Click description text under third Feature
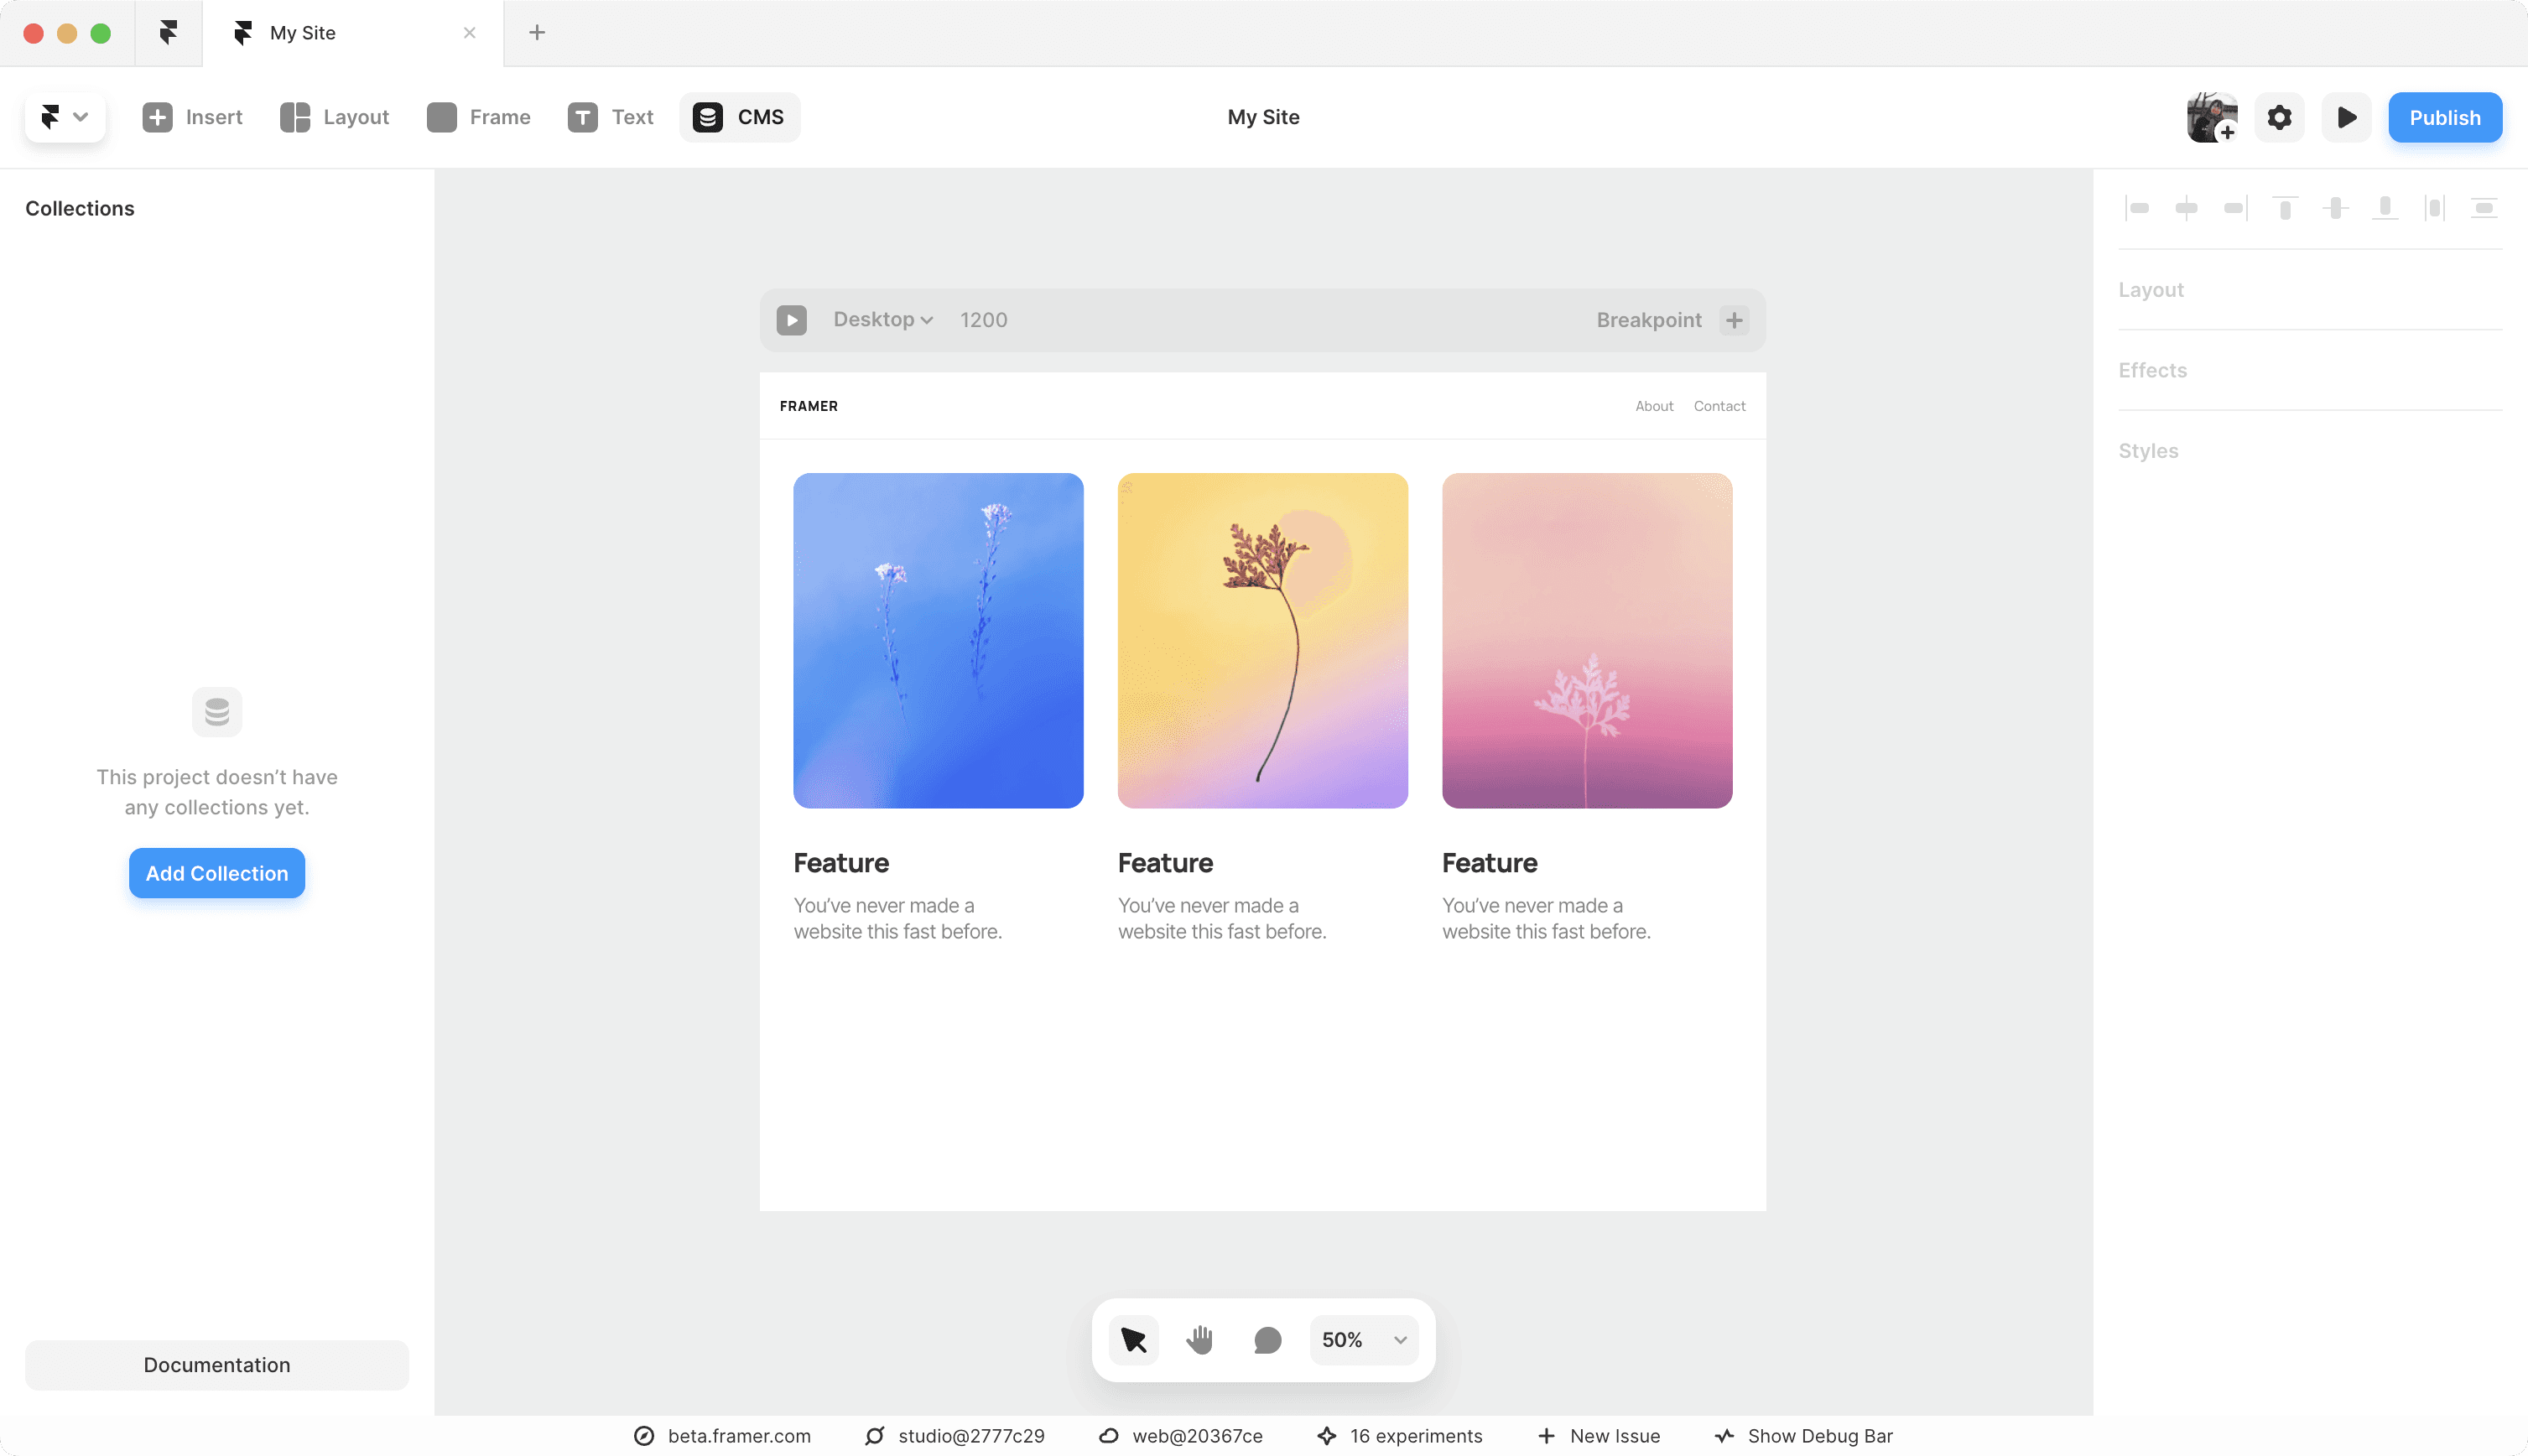 1546,918
